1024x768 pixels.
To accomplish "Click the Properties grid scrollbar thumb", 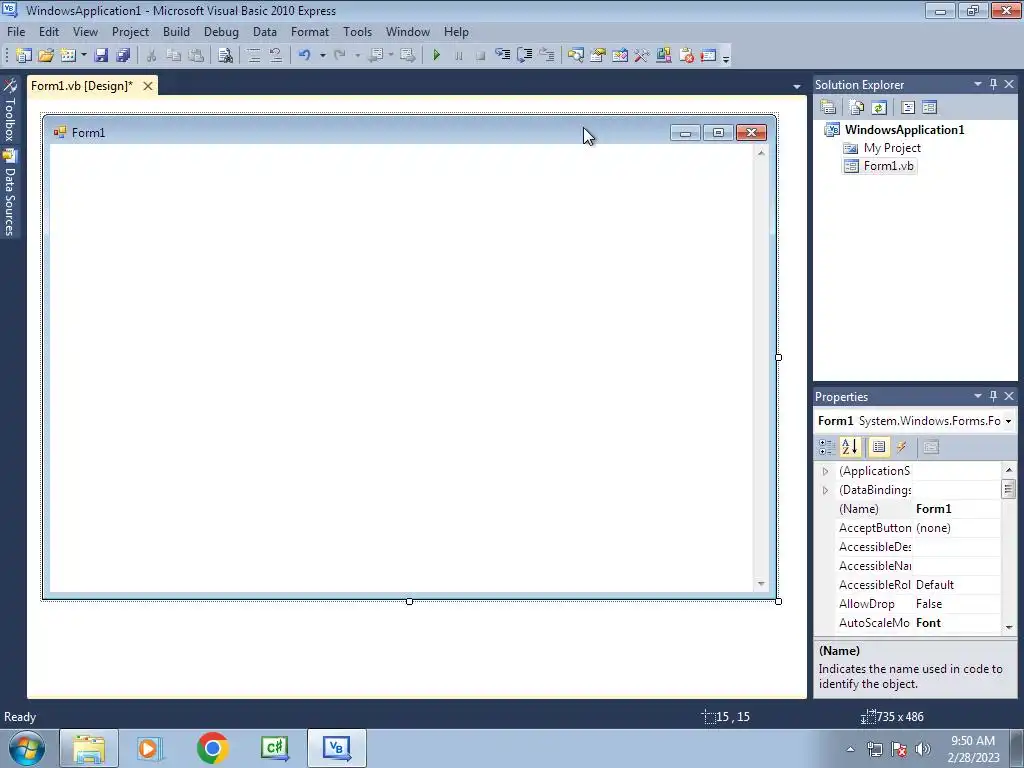I will pos(1008,488).
